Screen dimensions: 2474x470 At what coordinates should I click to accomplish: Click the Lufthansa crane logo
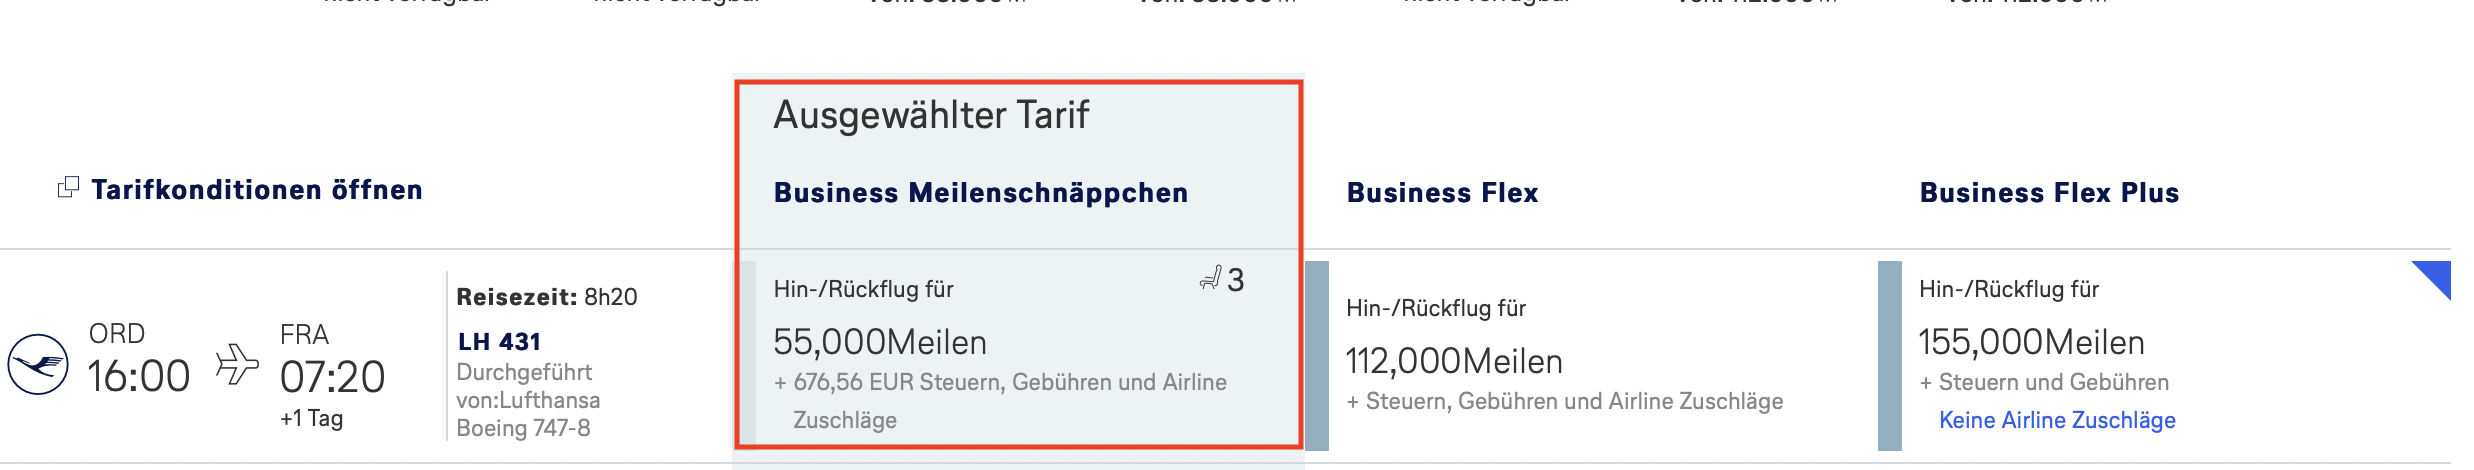click(38, 364)
